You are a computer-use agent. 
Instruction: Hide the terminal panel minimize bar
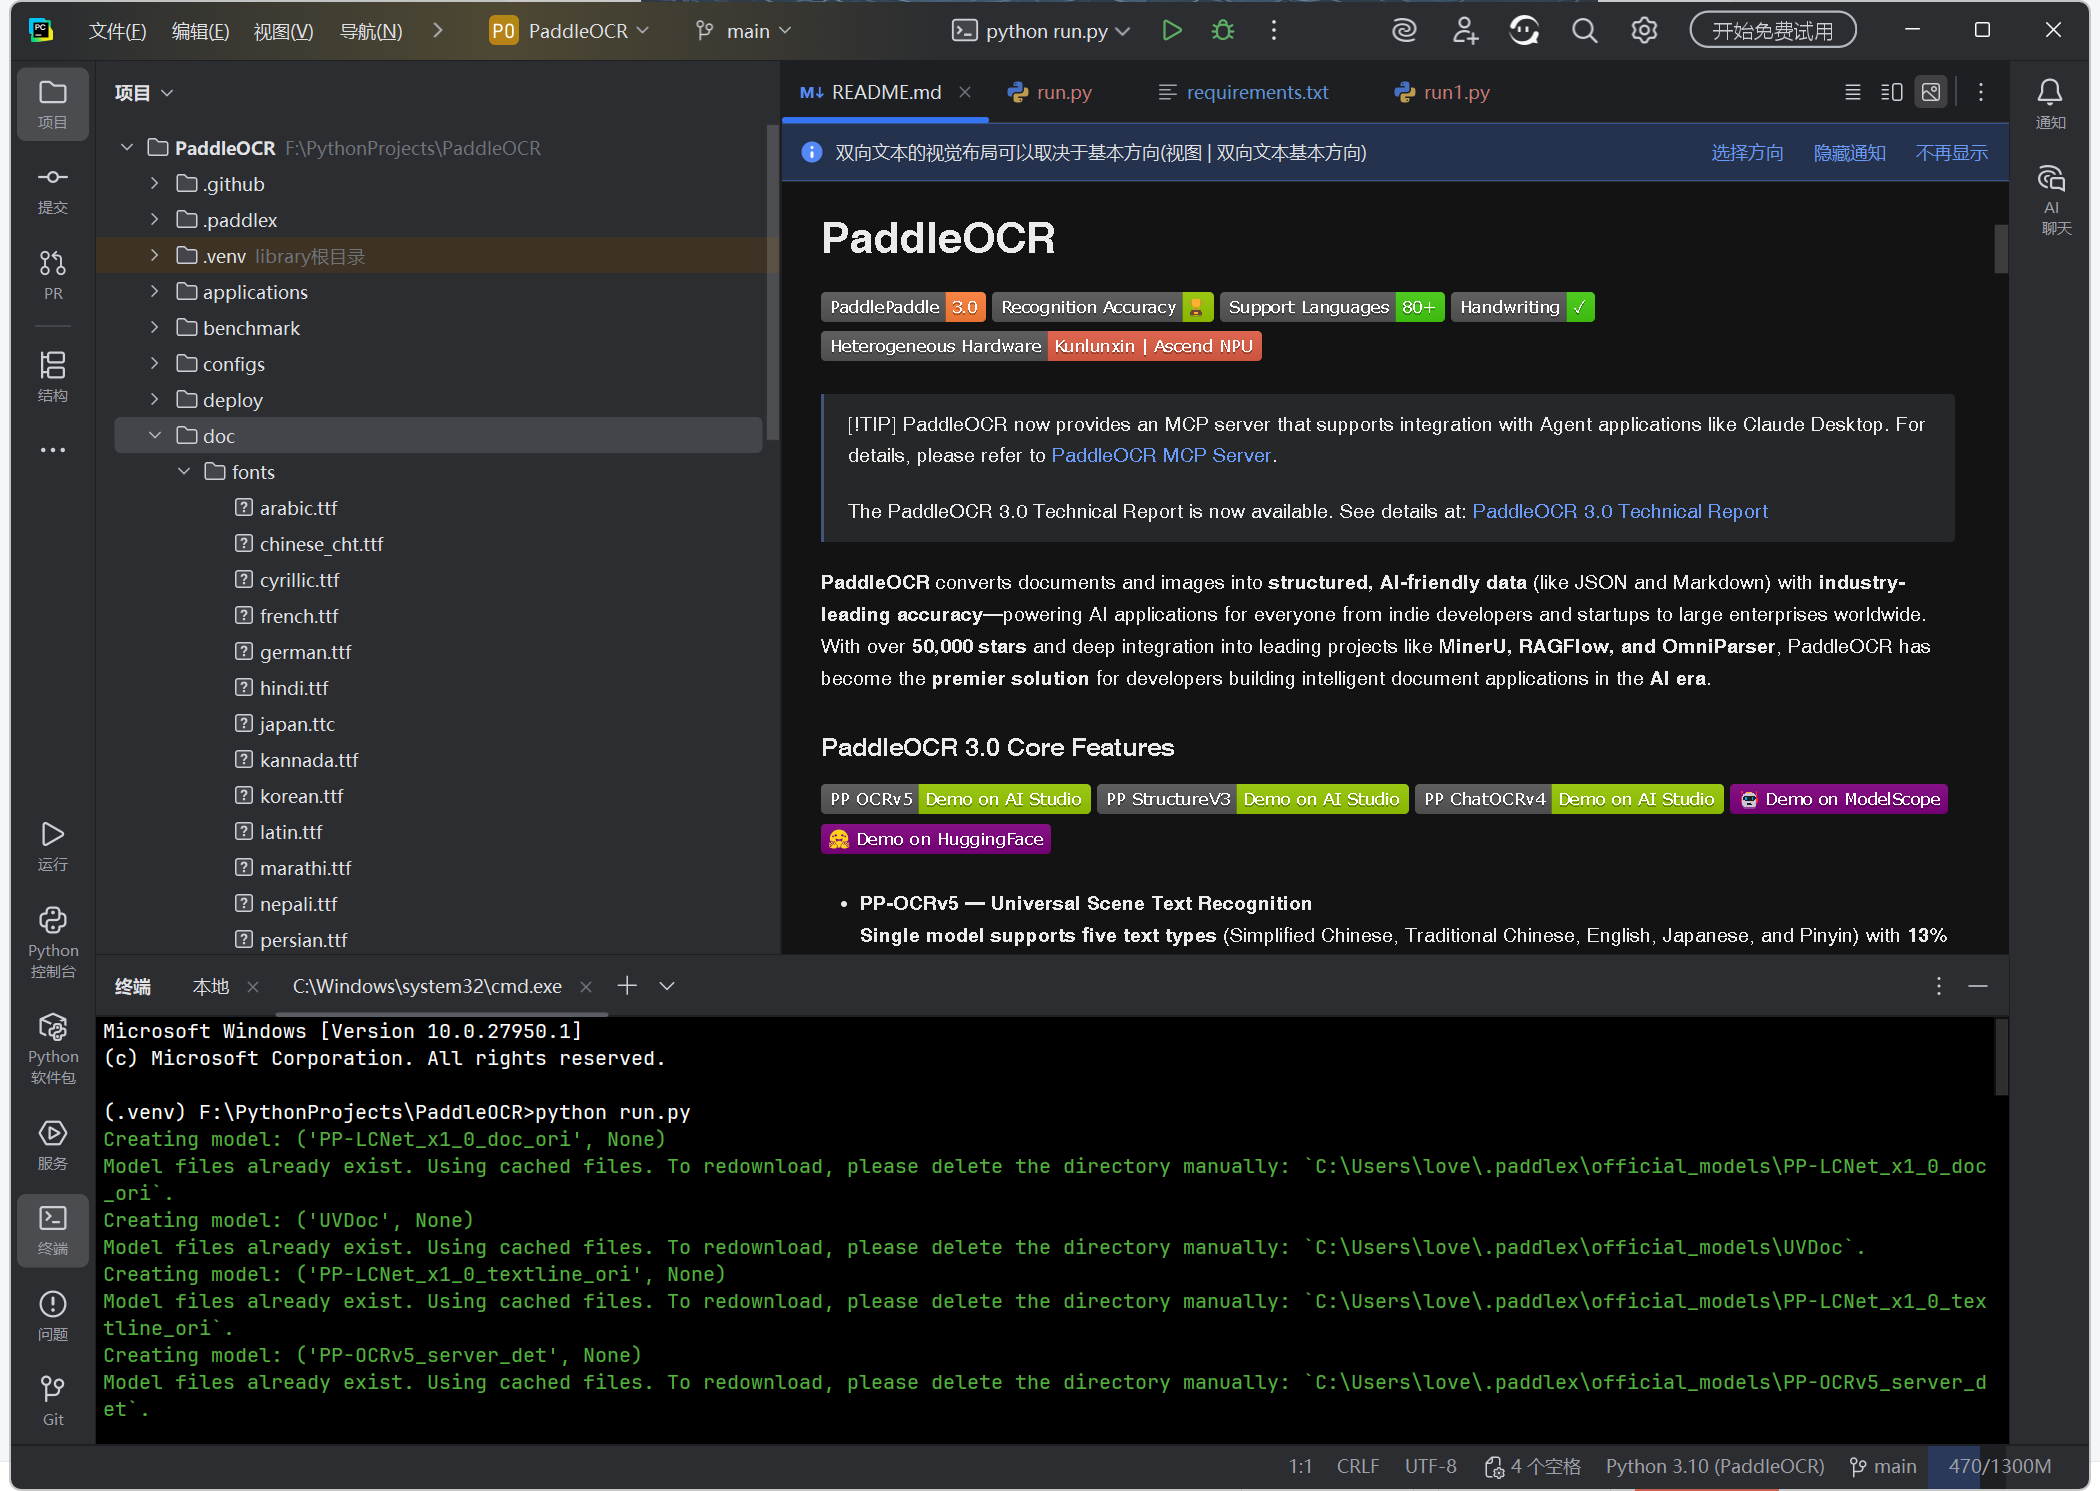[1978, 986]
